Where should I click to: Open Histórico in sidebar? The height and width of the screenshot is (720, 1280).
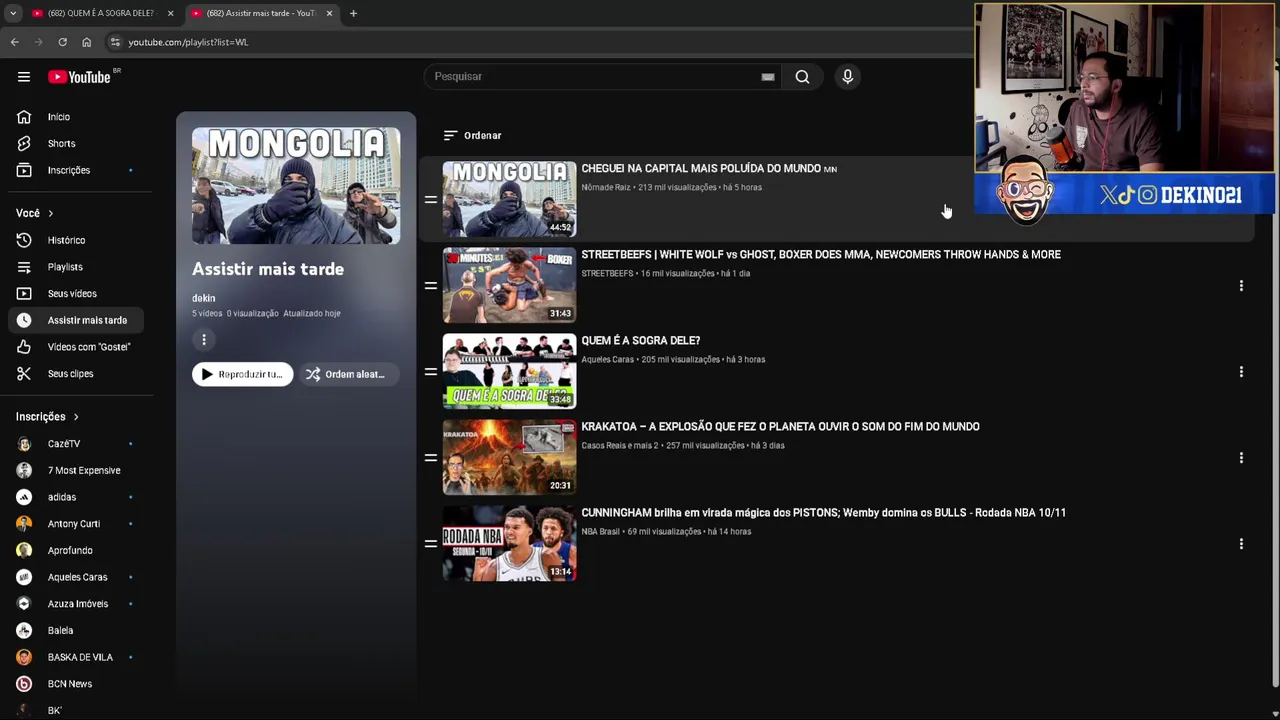(78, 240)
